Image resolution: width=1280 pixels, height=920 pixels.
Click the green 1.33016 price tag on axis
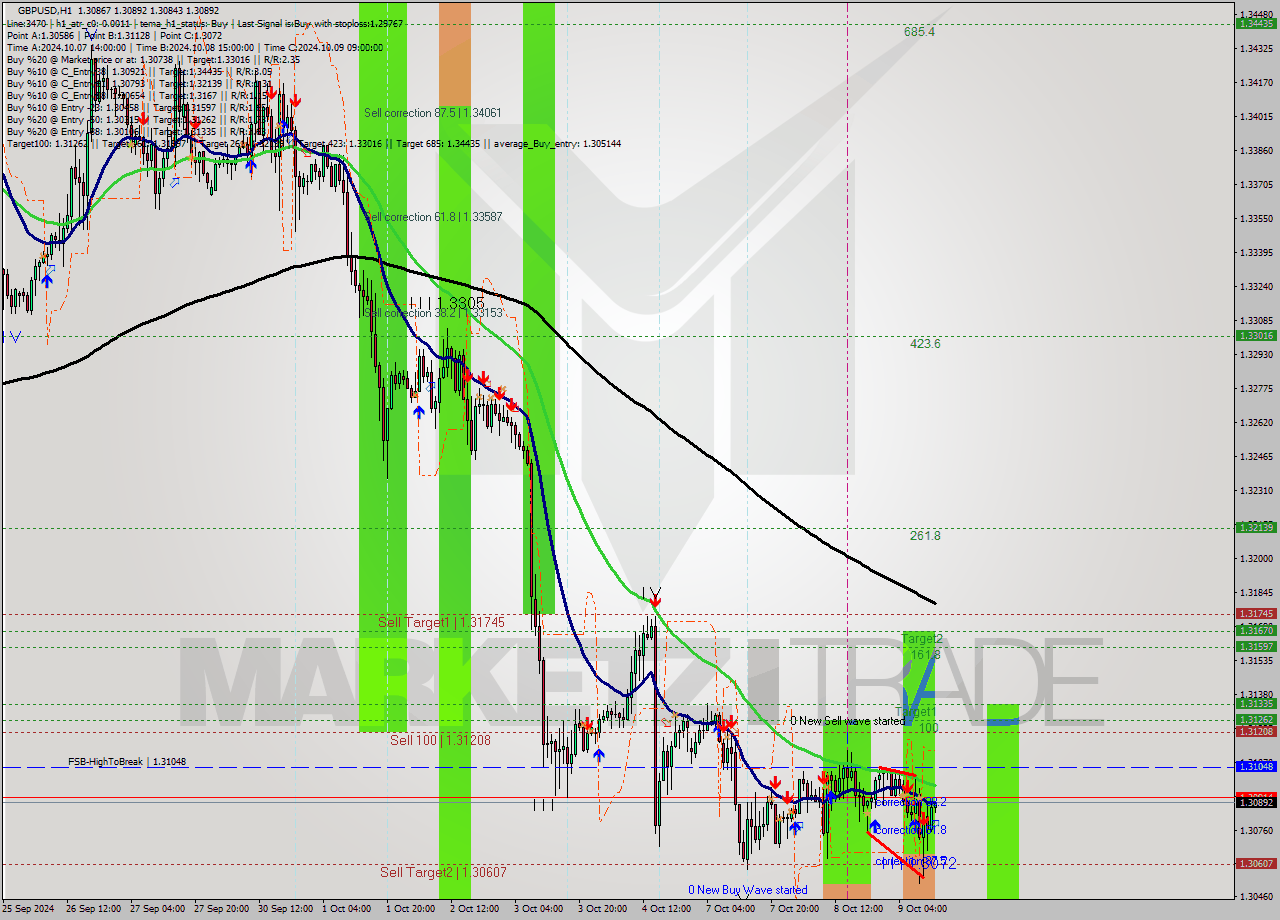tap(1256, 335)
